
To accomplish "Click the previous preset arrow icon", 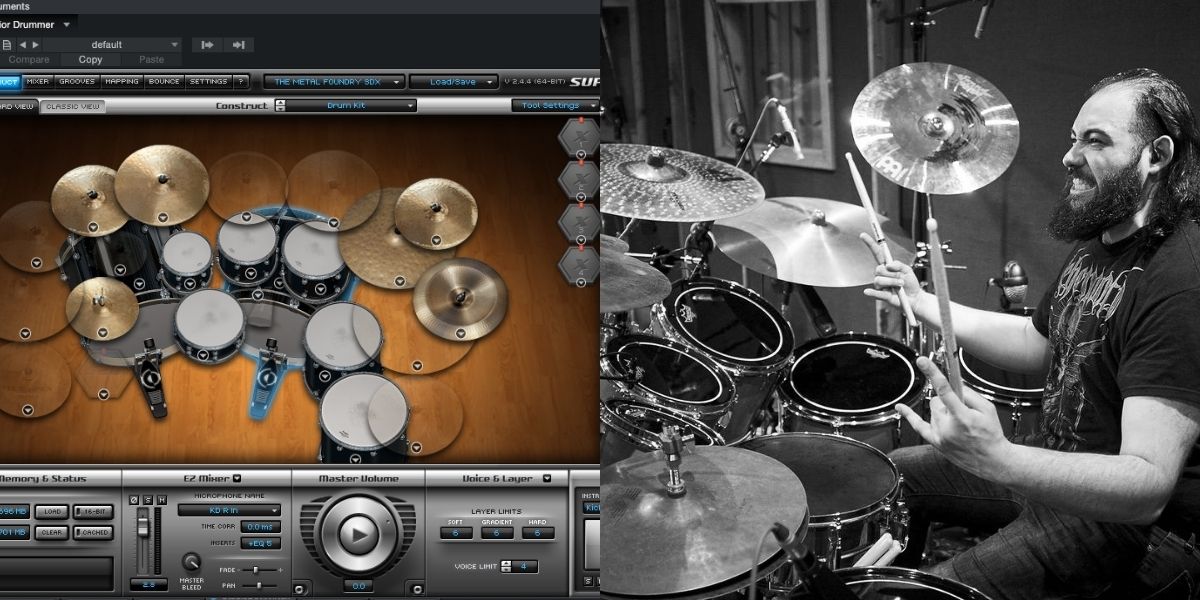I will (23, 44).
